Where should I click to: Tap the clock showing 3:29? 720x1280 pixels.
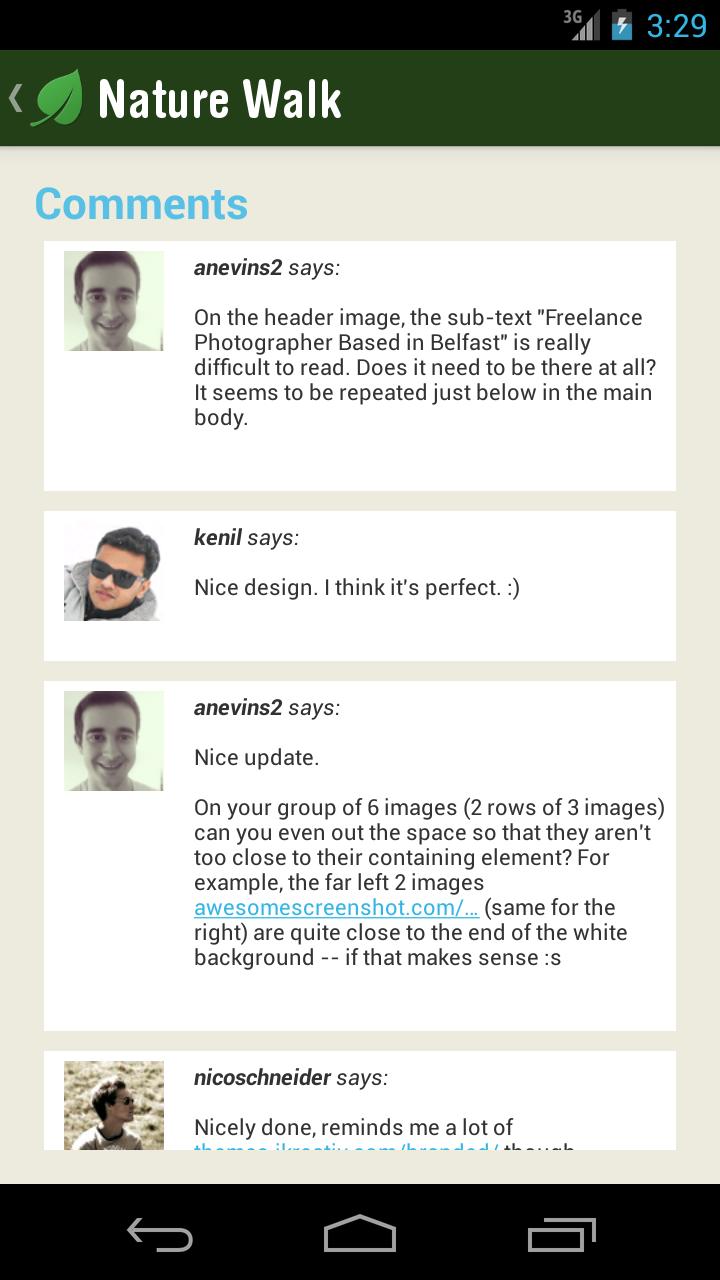click(x=676, y=25)
